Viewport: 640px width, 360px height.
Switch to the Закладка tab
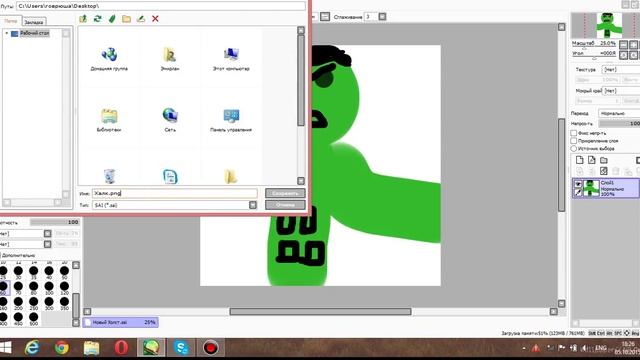[x=33, y=22]
